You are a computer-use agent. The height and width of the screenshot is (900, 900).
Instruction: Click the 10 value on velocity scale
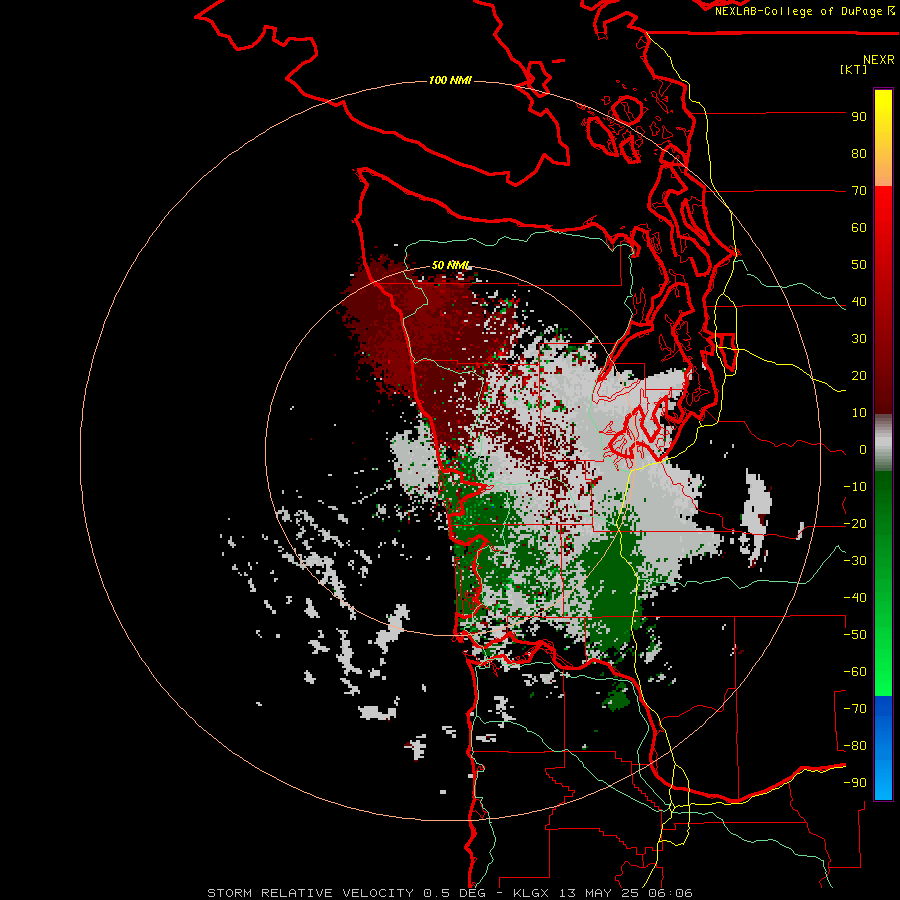click(859, 413)
